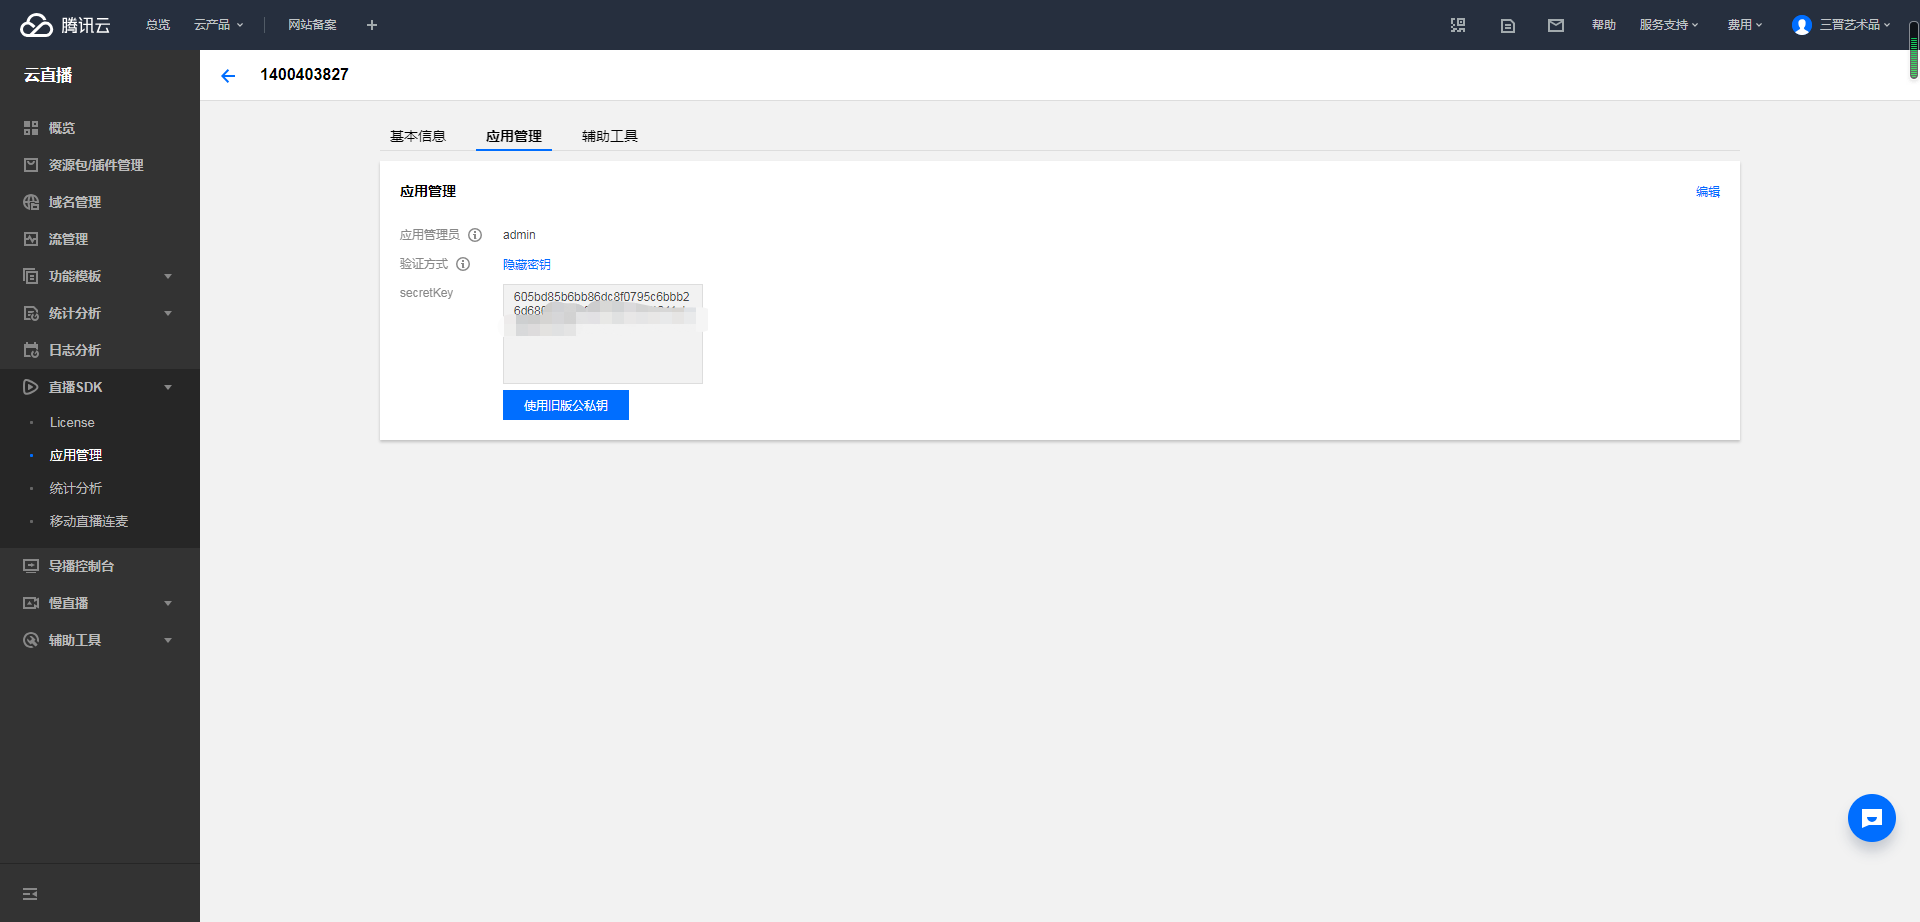The width and height of the screenshot is (1920, 922).
Task: Click the admin value text
Action: [x=519, y=235]
